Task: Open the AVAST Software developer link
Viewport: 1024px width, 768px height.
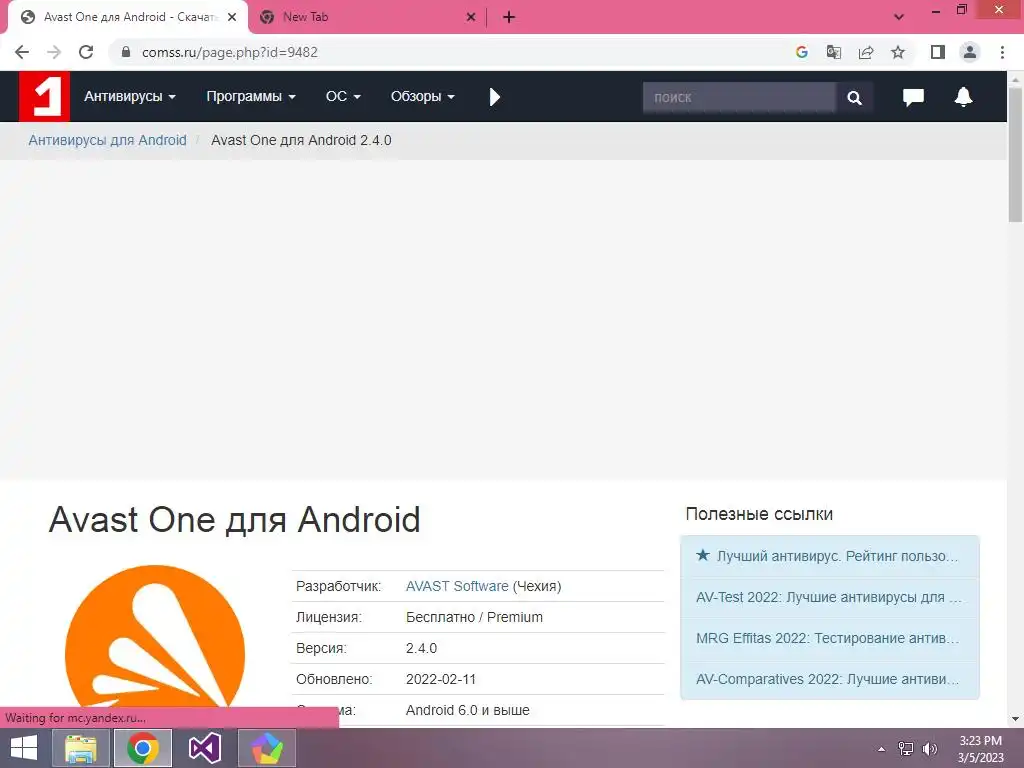Action: (x=457, y=586)
